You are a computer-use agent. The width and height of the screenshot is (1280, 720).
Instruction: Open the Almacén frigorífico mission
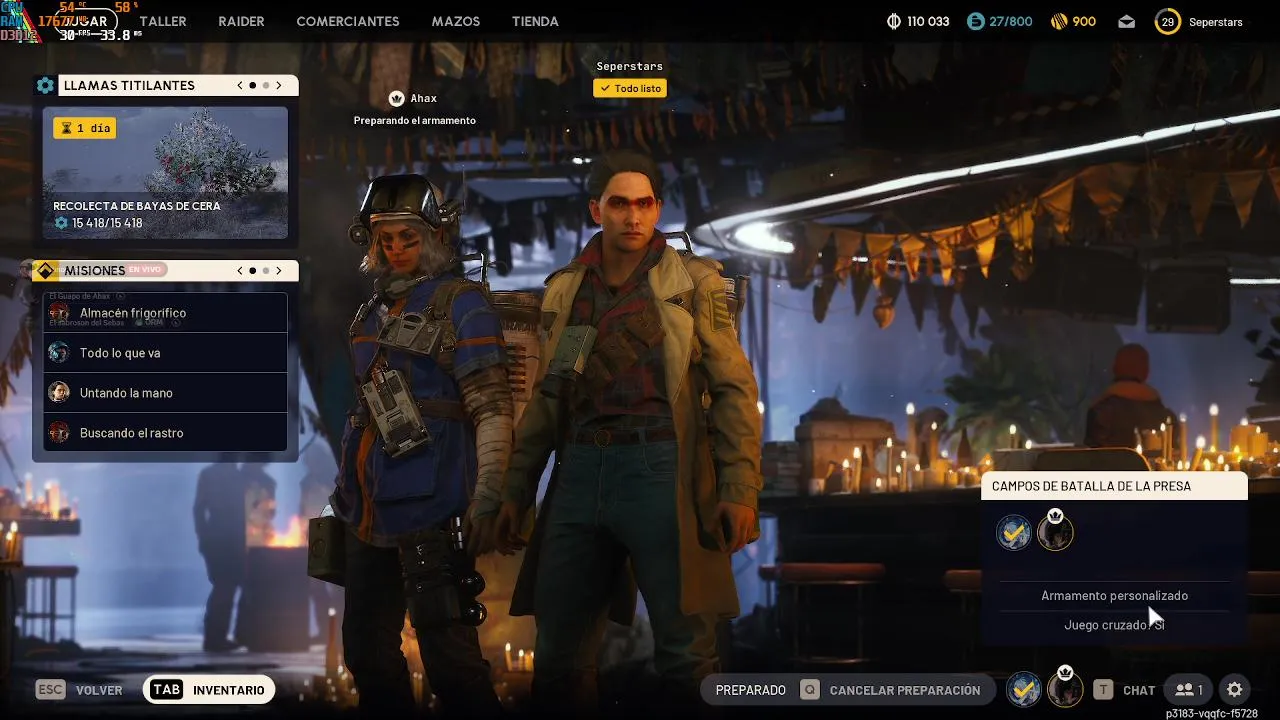point(165,313)
